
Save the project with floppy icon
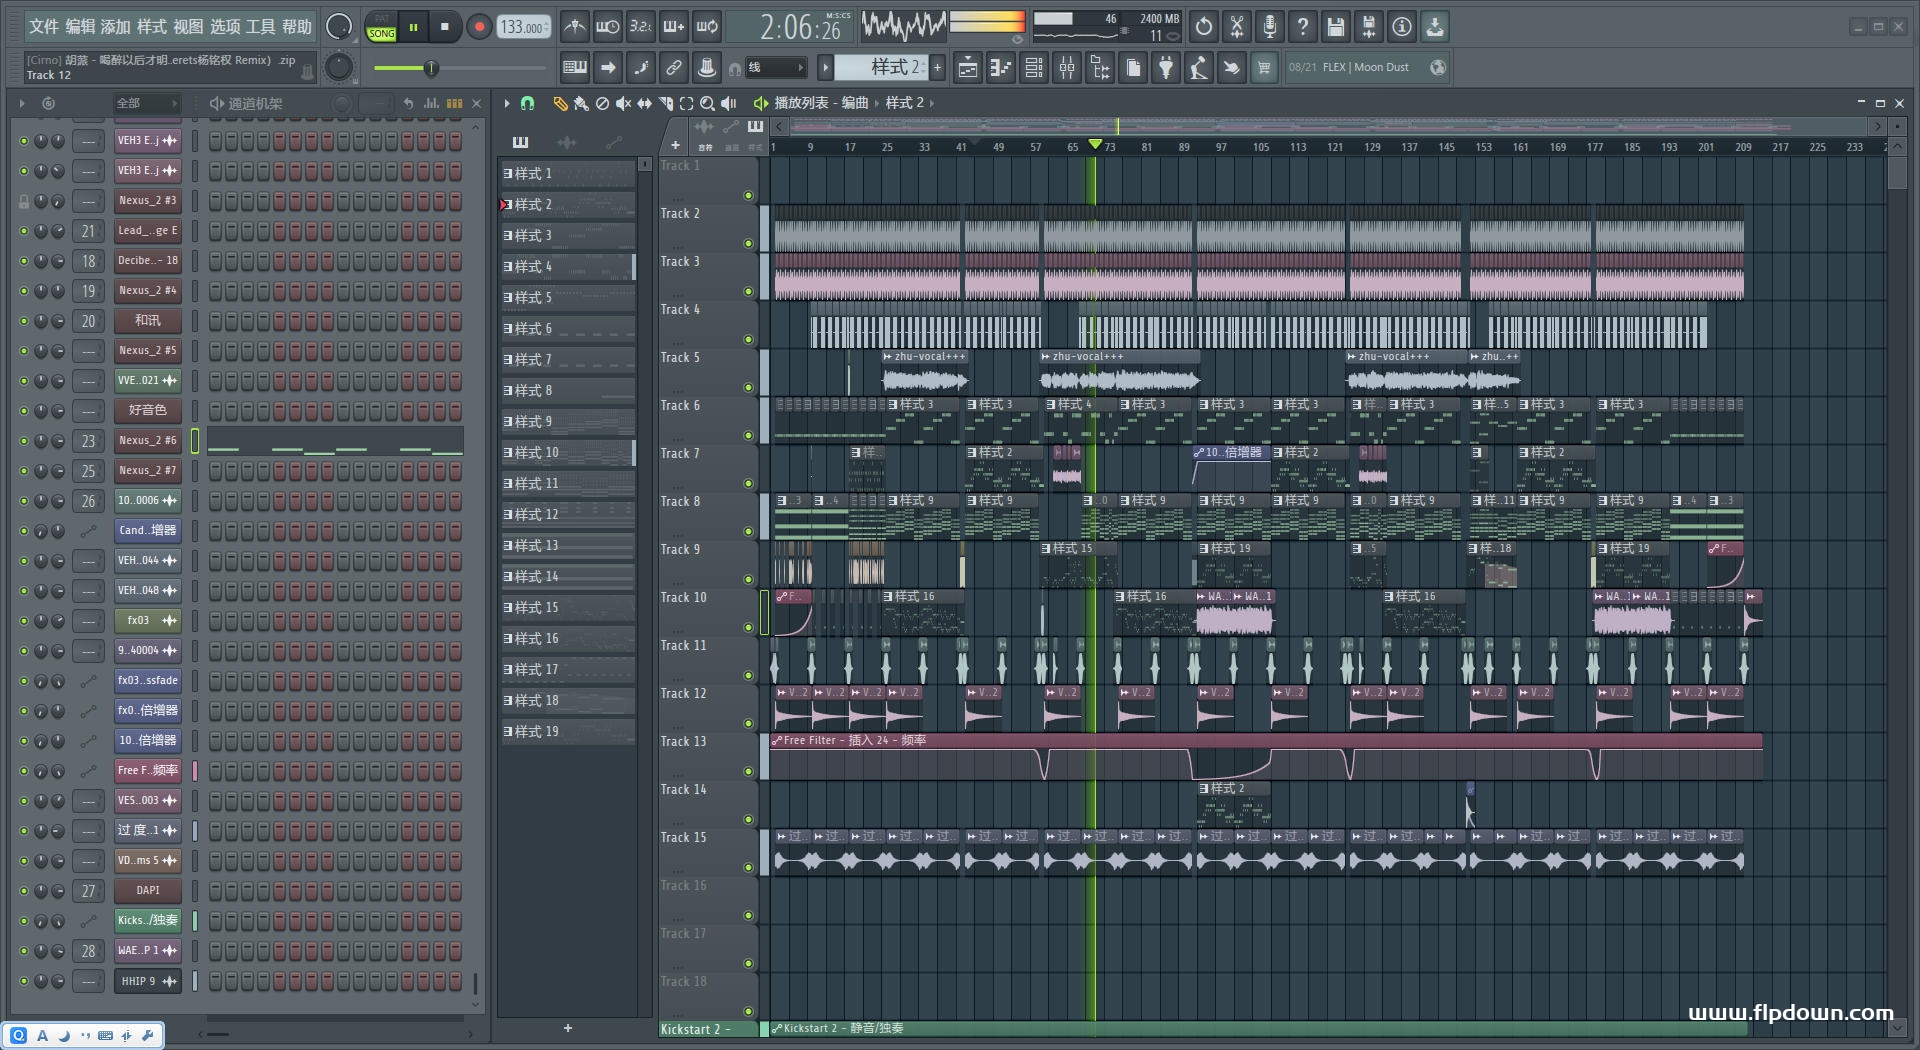(1335, 27)
